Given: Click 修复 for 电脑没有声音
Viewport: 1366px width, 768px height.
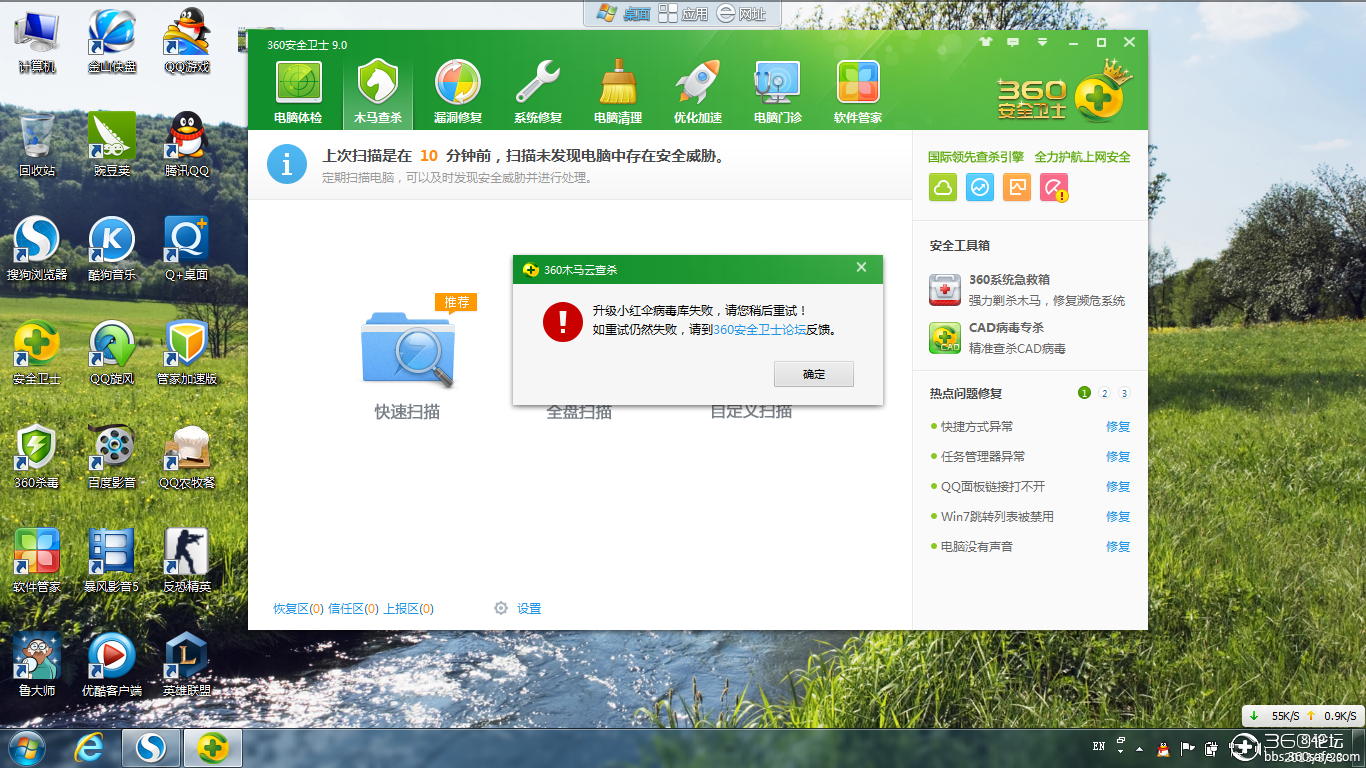Looking at the screenshot, I should click(x=1118, y=547).
